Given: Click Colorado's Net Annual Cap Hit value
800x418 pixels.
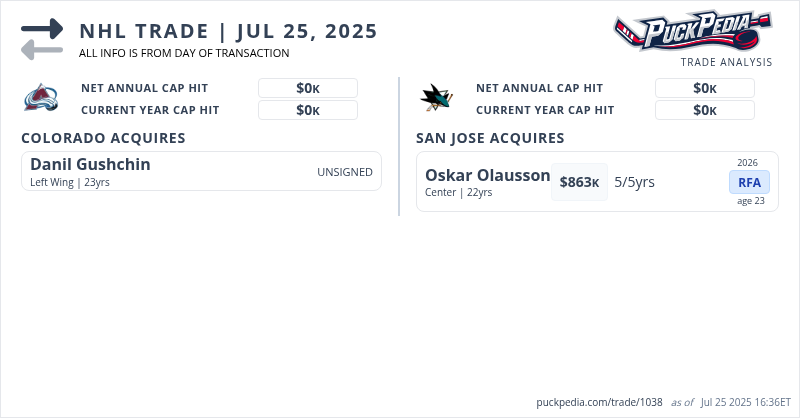Looking at the screenshot, I should pos(308,88).
